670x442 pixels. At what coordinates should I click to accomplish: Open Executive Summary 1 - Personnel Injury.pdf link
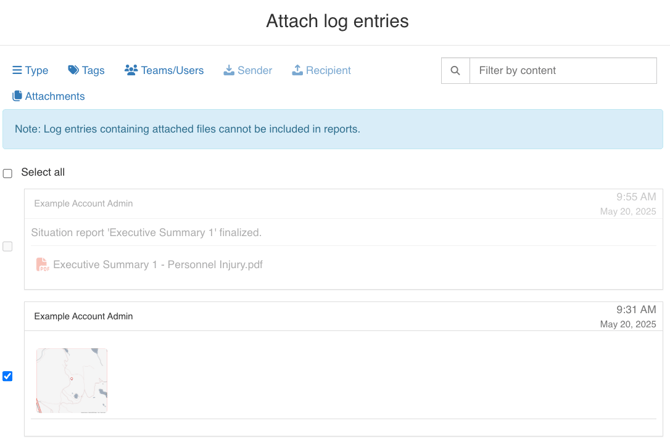click(x=157, y=265)
